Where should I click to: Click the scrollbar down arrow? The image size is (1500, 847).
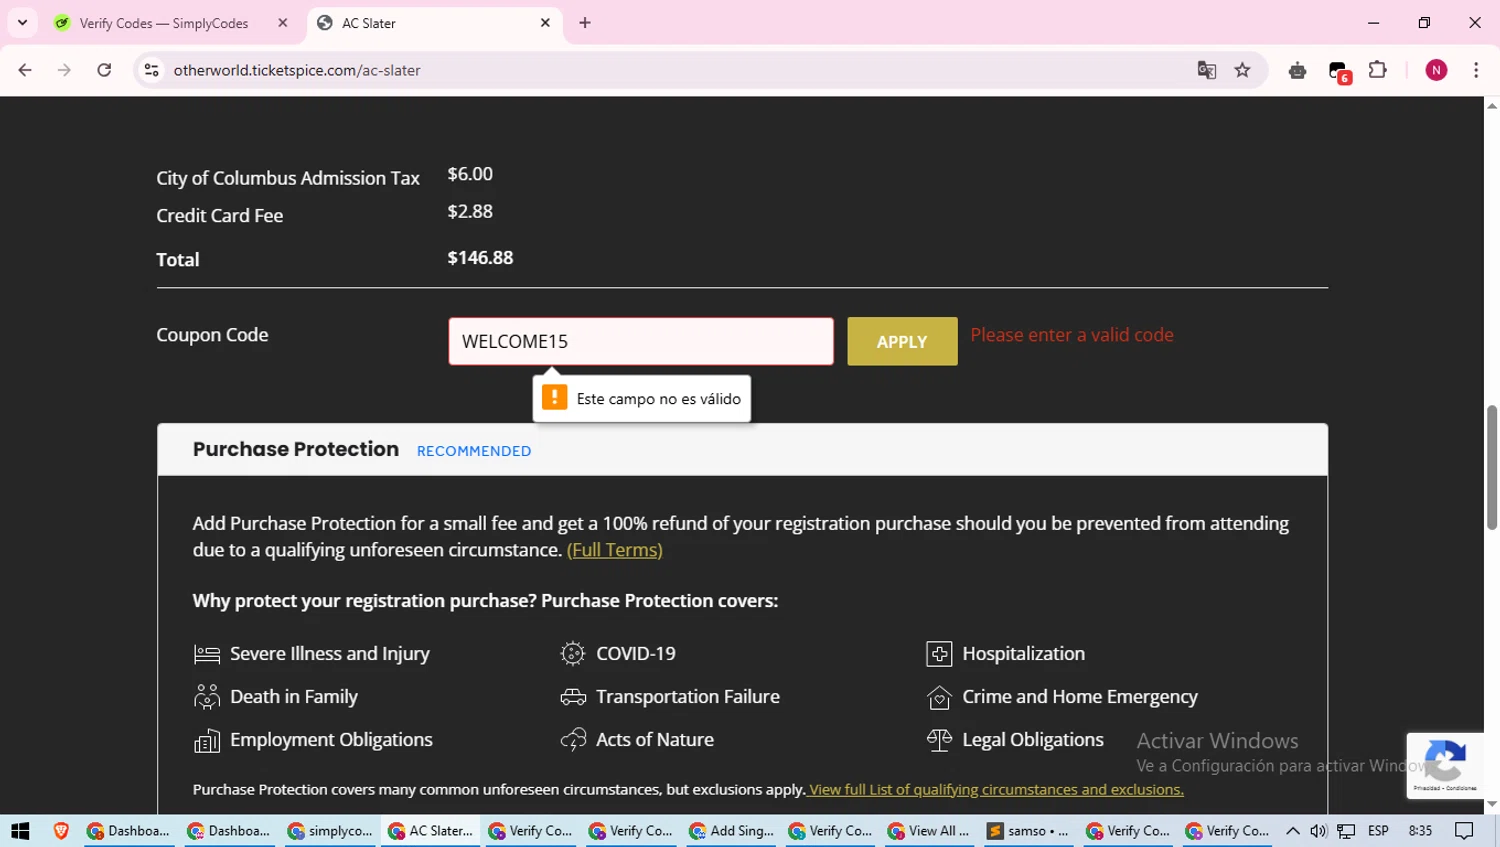(1492, 804)
